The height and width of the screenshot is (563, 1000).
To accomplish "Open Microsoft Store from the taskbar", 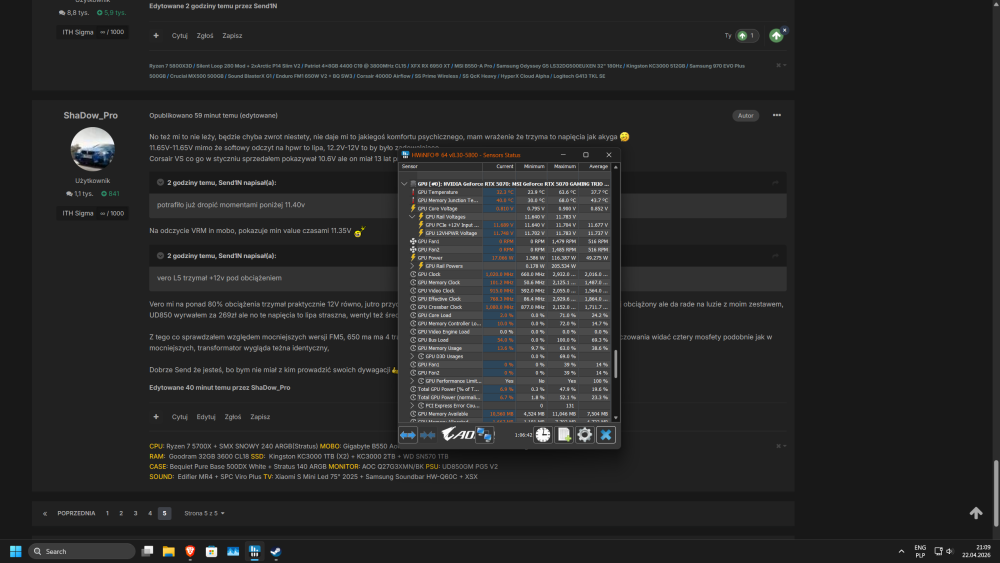I will coord(212,552).
